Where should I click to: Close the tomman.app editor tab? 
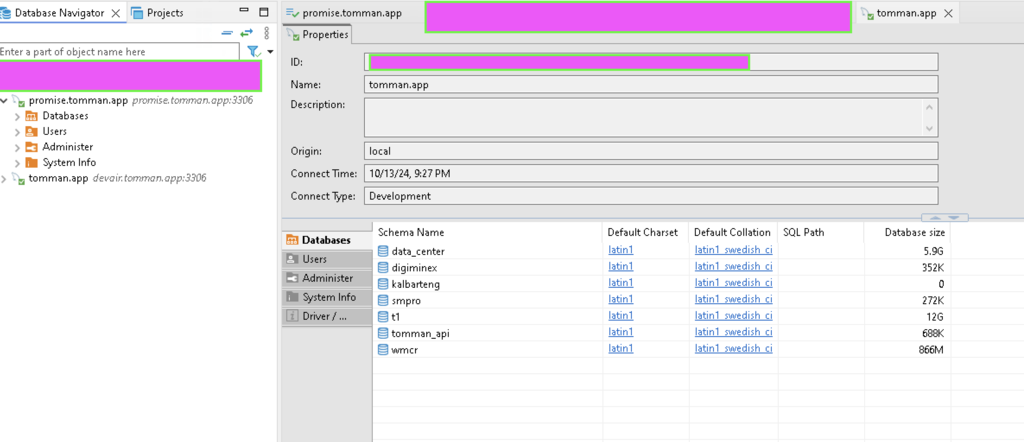[x=947, y=13]
